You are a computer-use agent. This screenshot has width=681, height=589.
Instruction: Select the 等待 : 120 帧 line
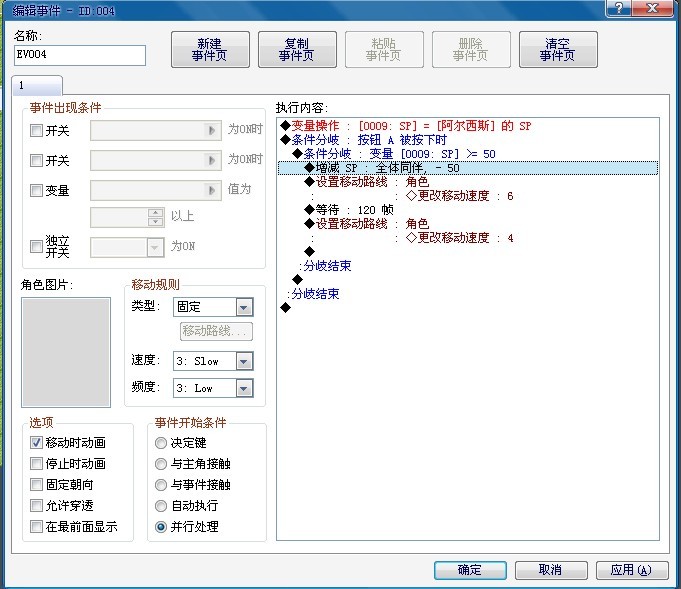tap(468, 210)
